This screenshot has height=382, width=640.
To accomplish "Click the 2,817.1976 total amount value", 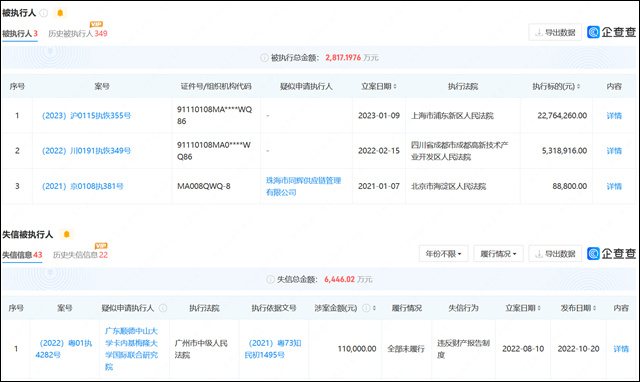I will pyautogui.click(x=343, y=58).
